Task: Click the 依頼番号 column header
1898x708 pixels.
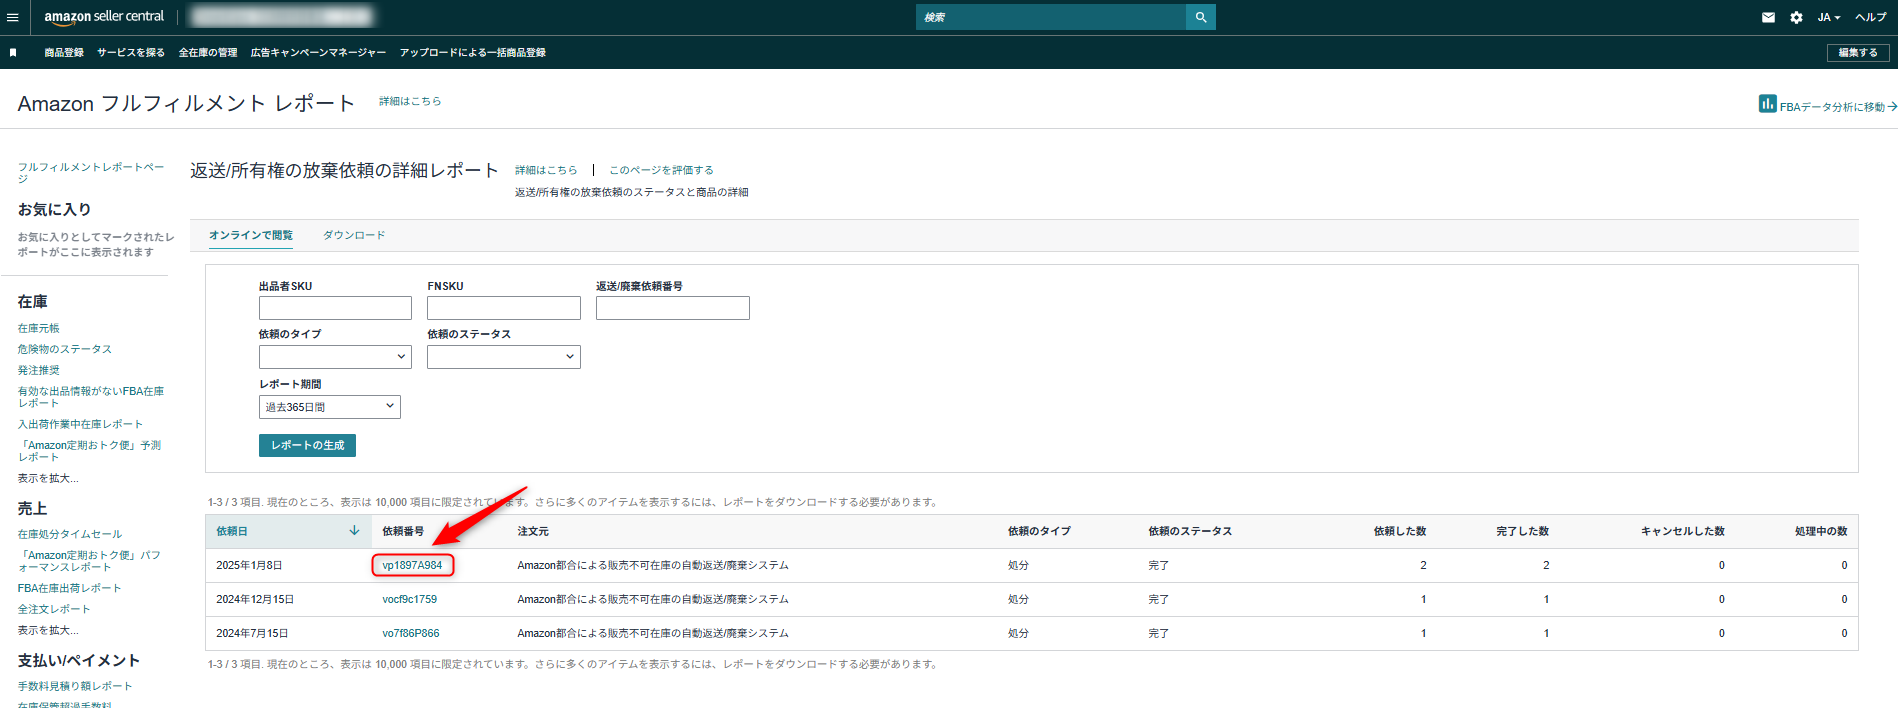Action: pos(403,531)
